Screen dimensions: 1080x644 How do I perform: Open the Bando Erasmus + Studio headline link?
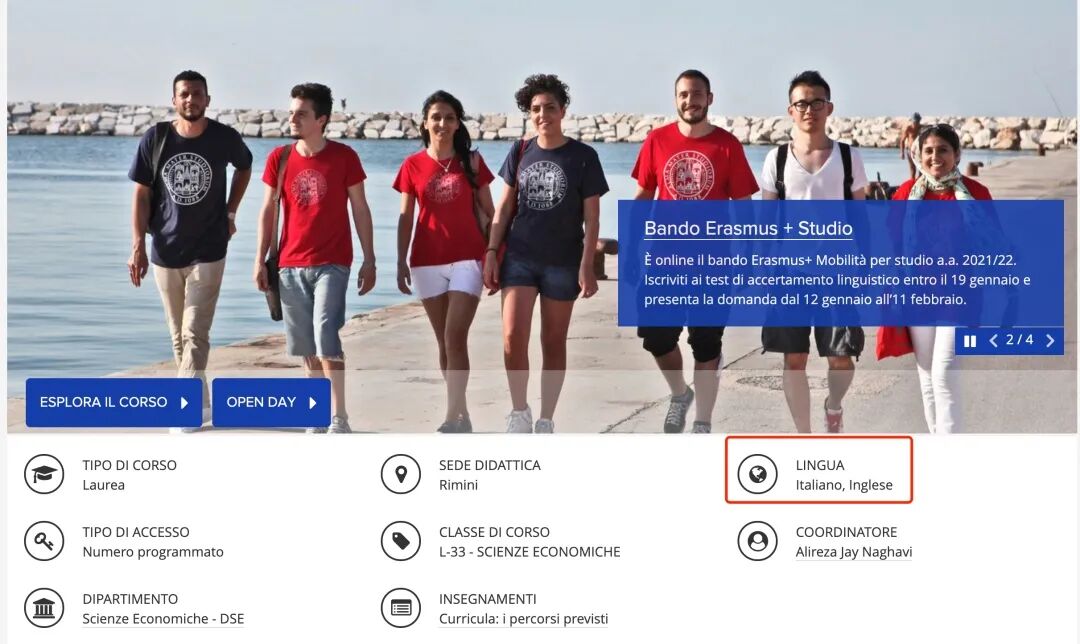coord(748,229)
